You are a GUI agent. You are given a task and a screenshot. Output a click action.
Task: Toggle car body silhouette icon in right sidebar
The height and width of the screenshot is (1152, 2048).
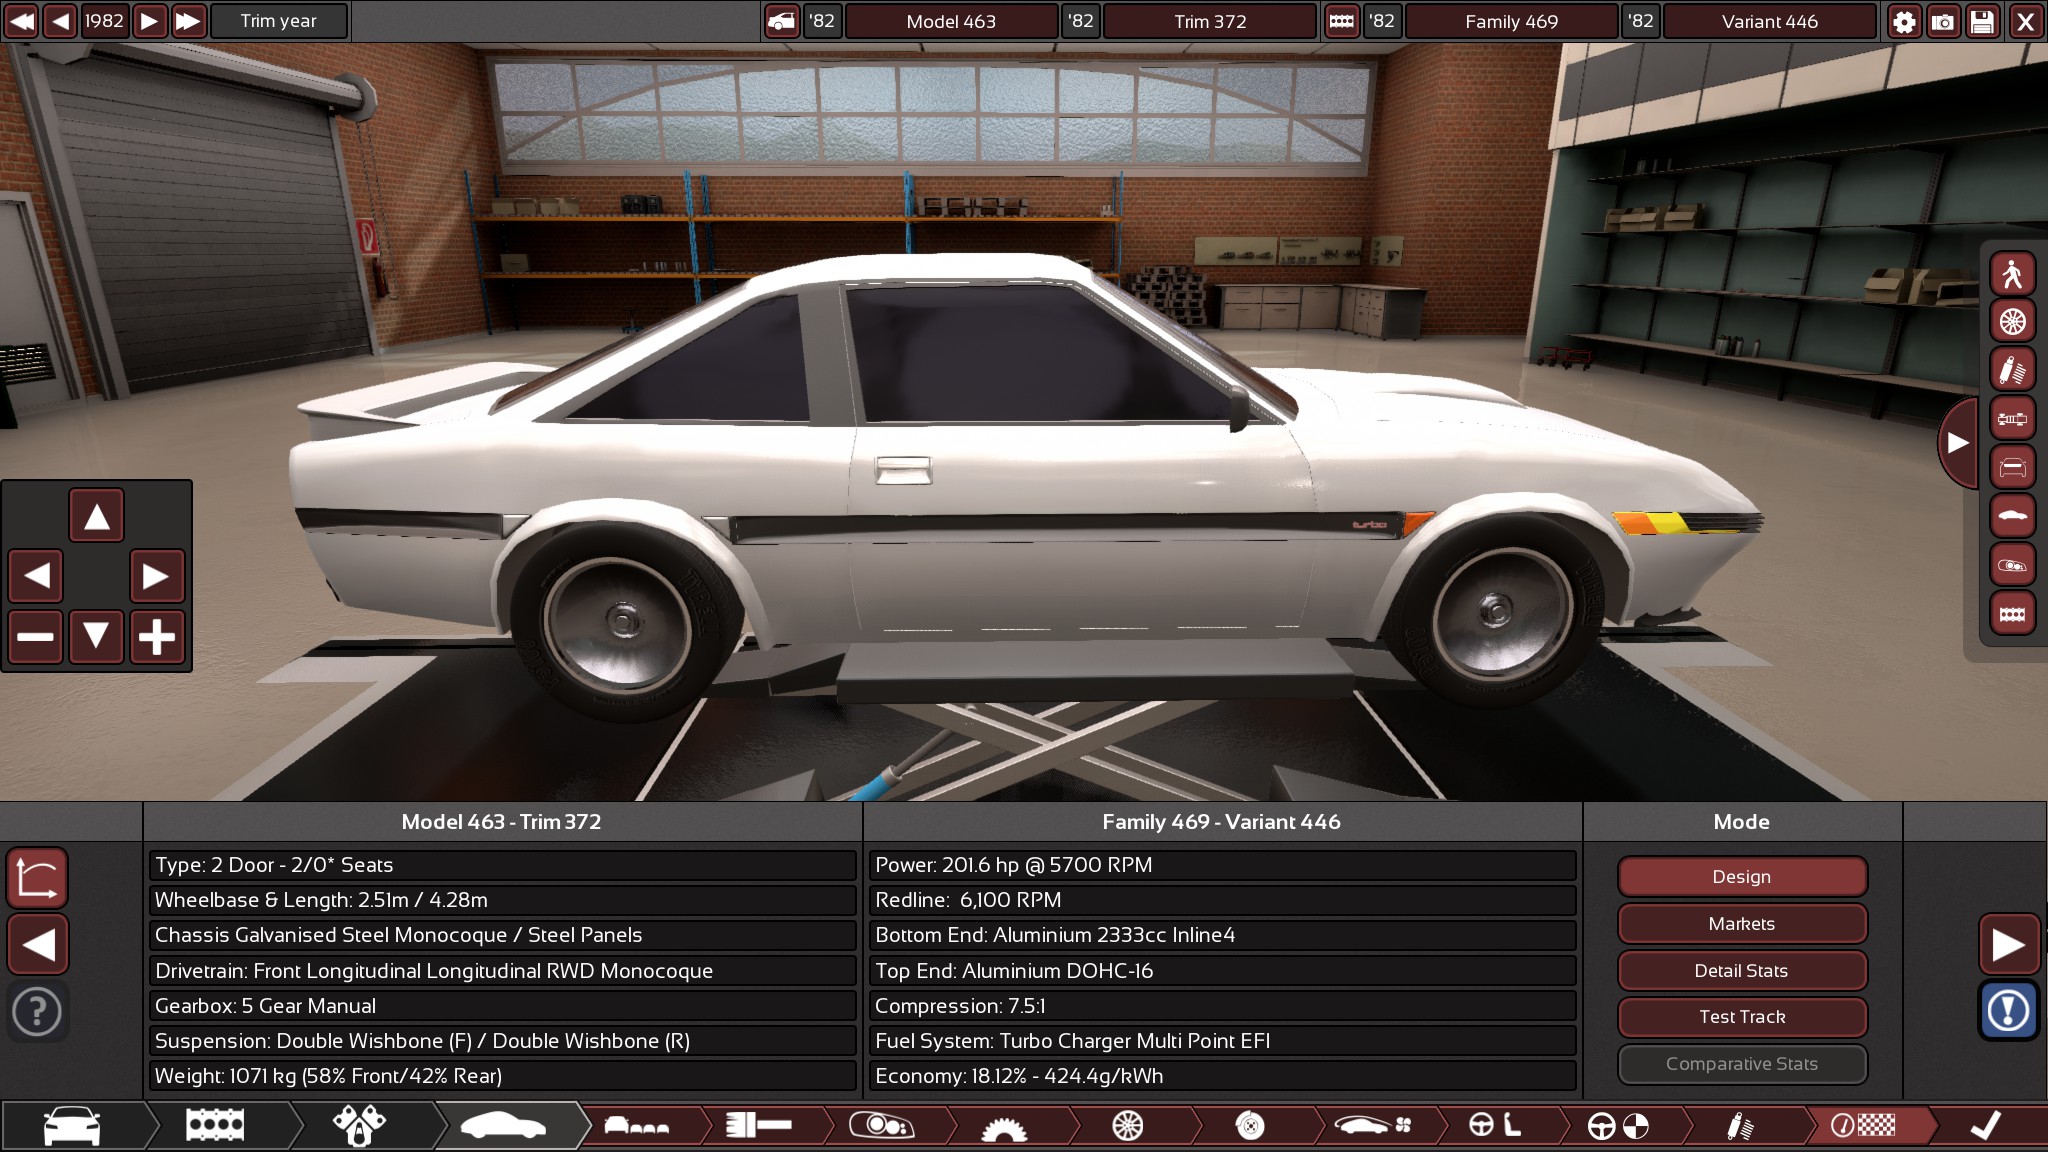pyautogui.click(x=2012, y=517)
